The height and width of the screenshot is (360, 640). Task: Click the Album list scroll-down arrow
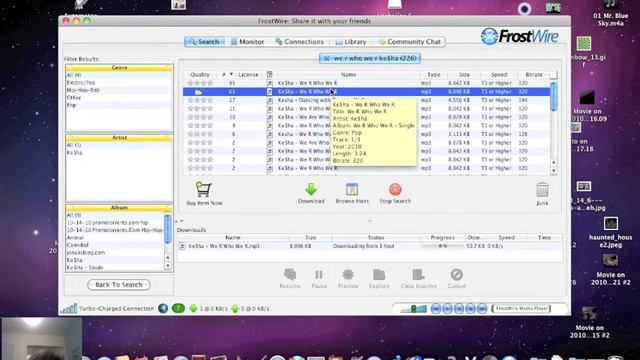pos(168,266)
